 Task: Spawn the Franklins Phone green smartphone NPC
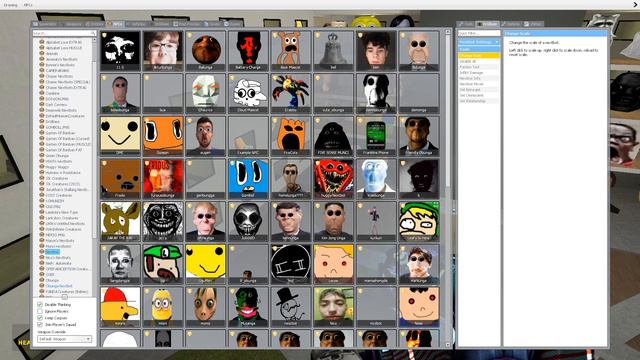click(376, 136)
